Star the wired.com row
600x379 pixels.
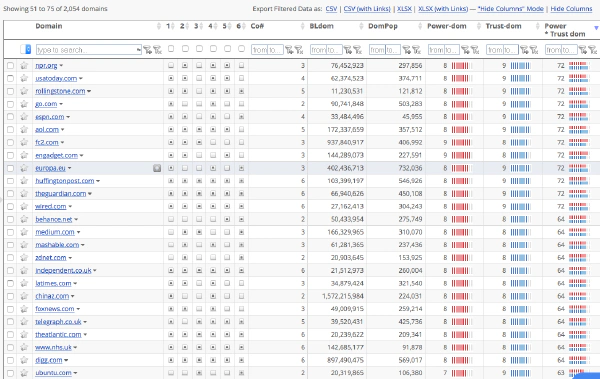24,206
